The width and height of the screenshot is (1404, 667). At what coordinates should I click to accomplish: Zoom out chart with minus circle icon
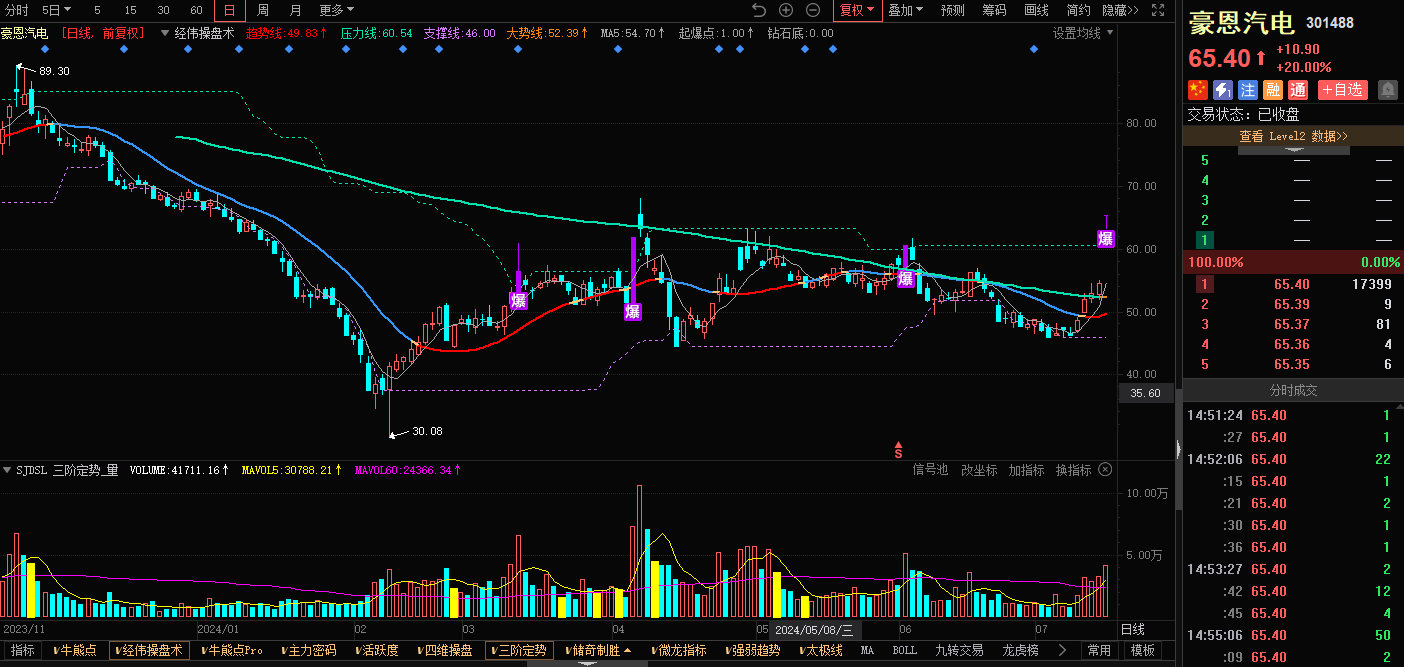point(813,10)
